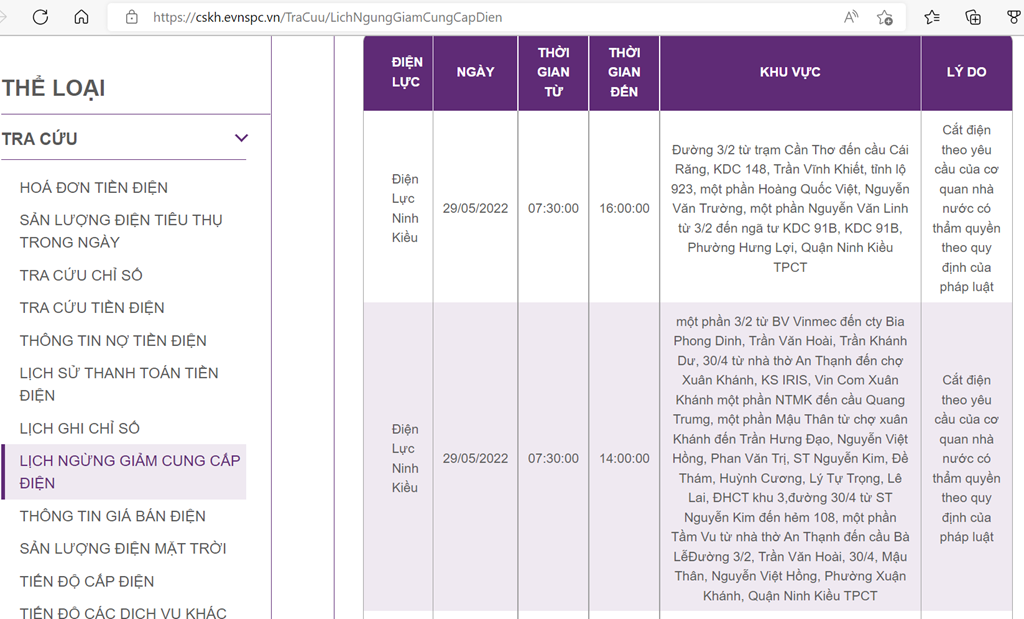The image size is (1024, 619).
Task: Collapse the TRA CỨU section chevron
Action: click(242, 138)
